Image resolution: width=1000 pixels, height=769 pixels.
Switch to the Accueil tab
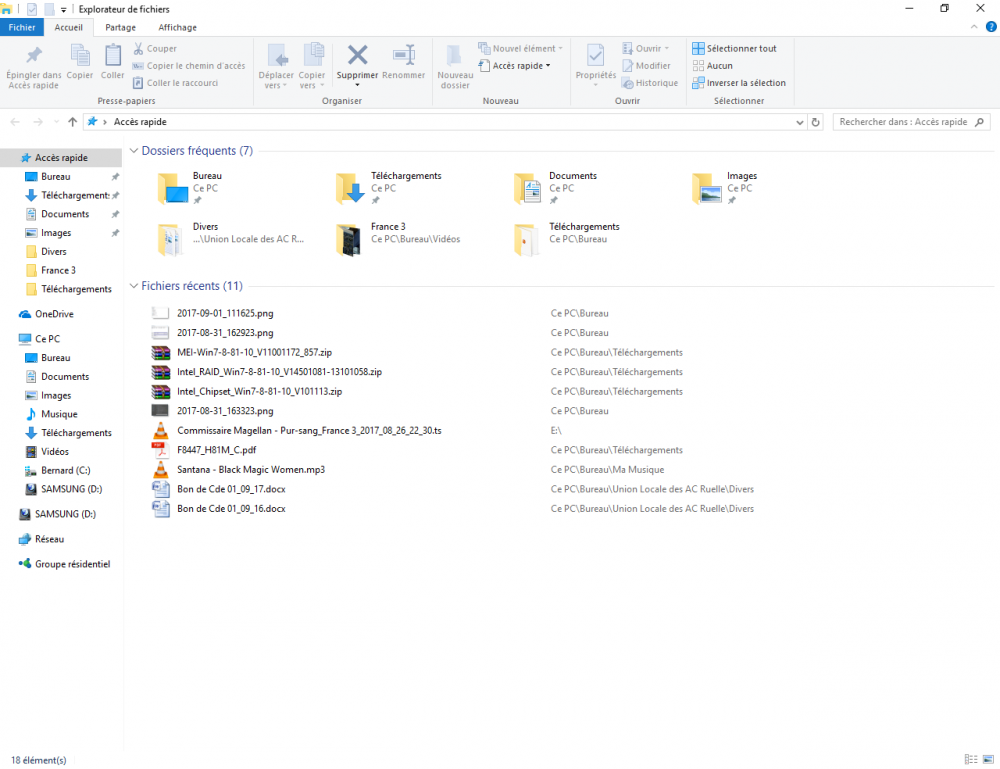[x=68, y=27]
